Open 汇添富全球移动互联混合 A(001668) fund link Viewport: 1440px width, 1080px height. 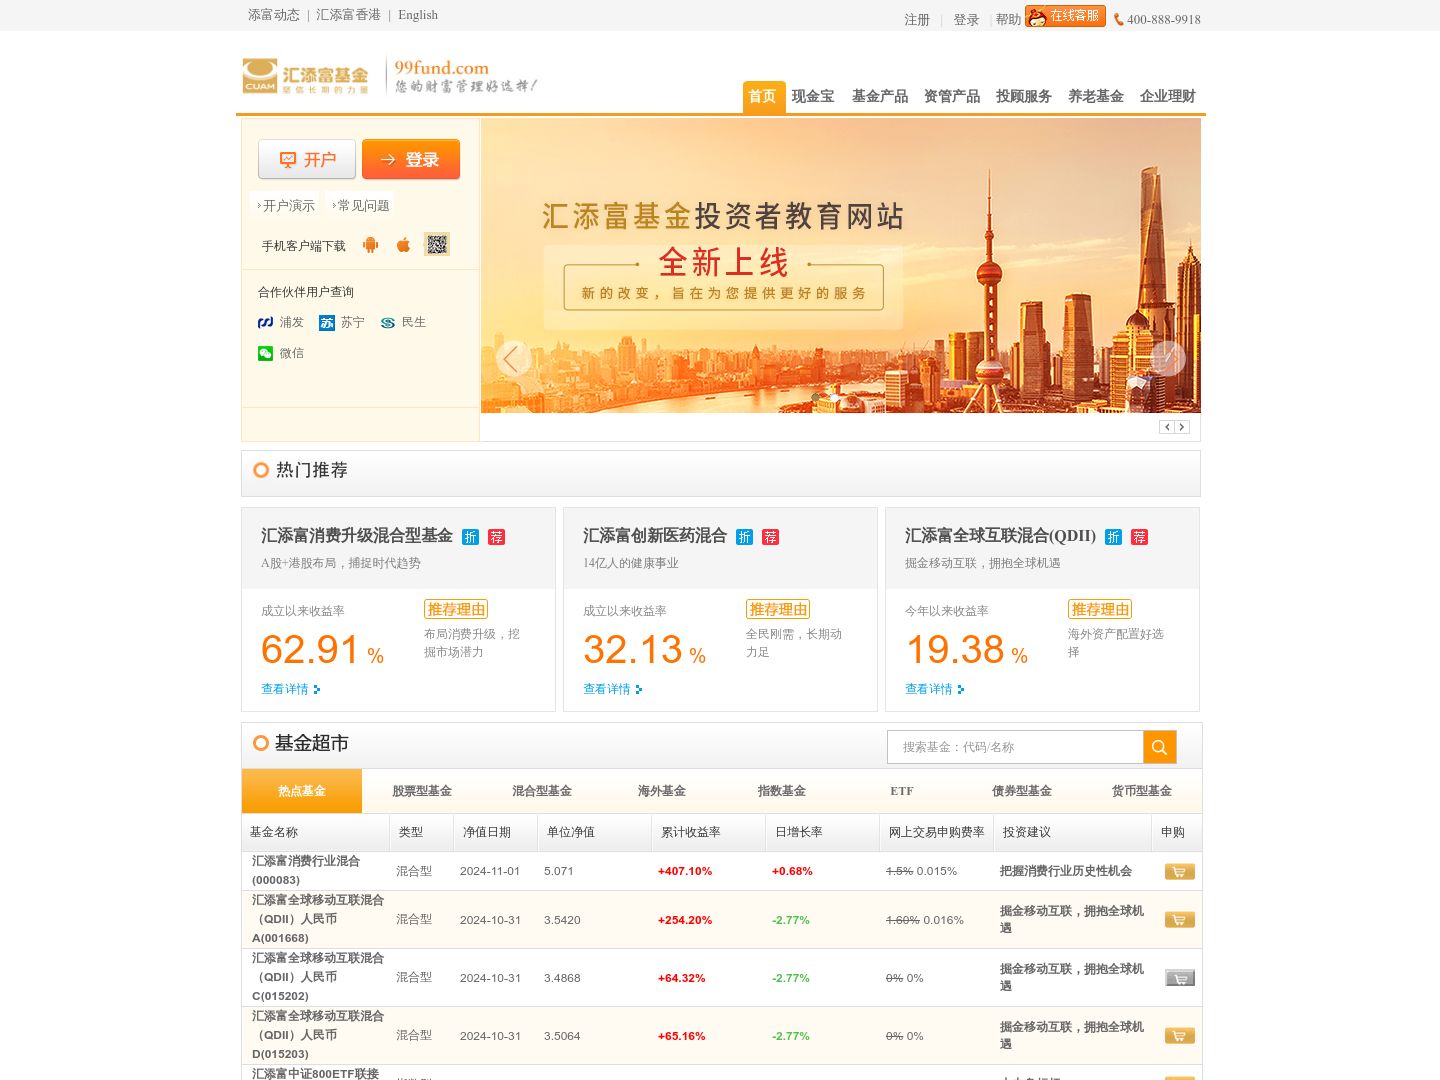318,919
